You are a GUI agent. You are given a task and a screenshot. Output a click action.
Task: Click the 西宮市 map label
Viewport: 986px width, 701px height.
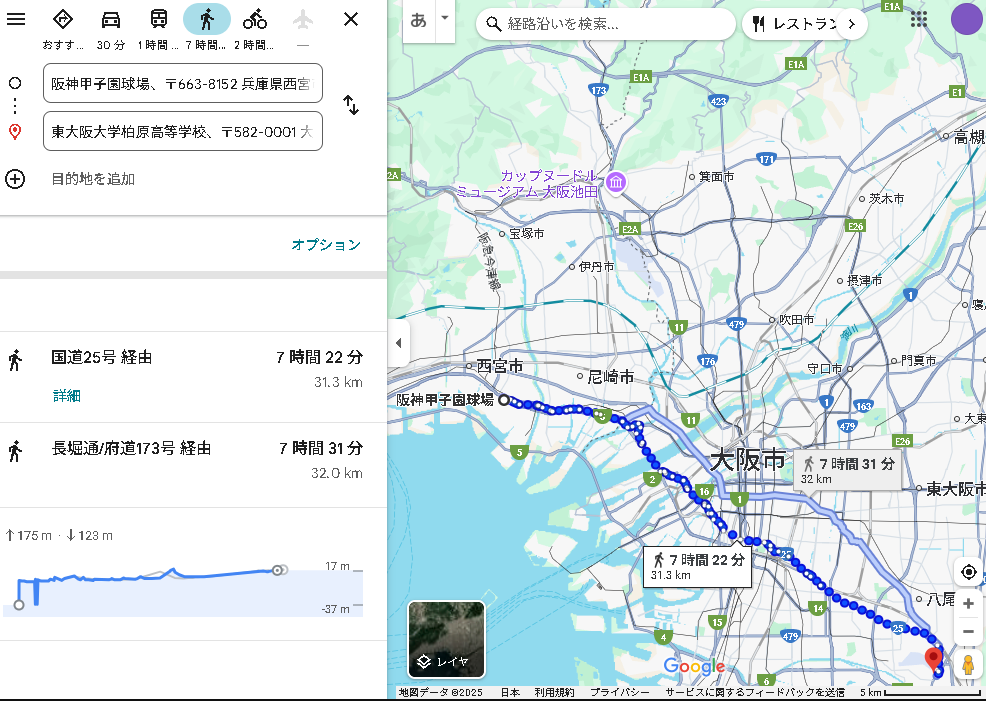[499, 366]
